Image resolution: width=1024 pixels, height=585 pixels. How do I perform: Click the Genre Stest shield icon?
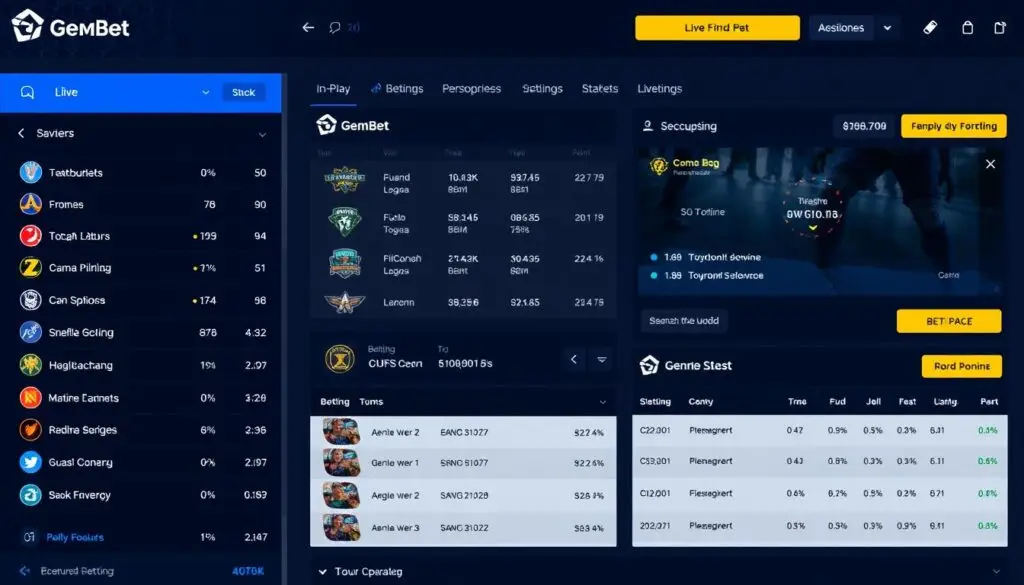tap(650, 366)
